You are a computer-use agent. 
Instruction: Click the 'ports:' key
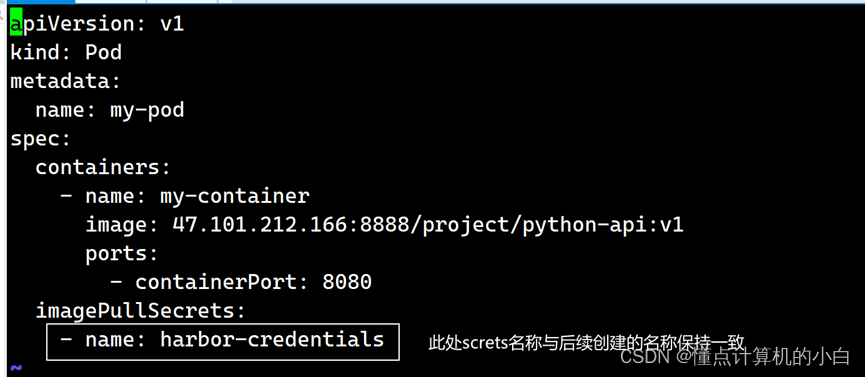(x=122, y=254)
